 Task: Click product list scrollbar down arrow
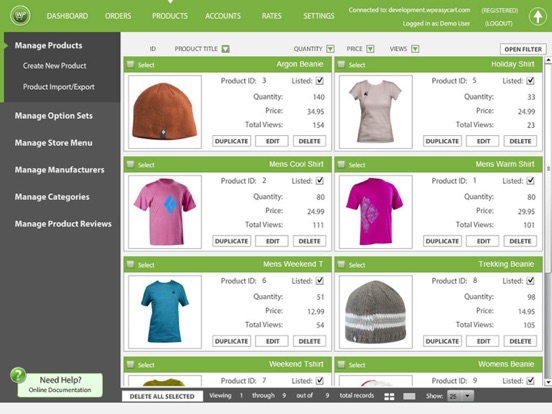pyautogui.click(x=548, y=382)
